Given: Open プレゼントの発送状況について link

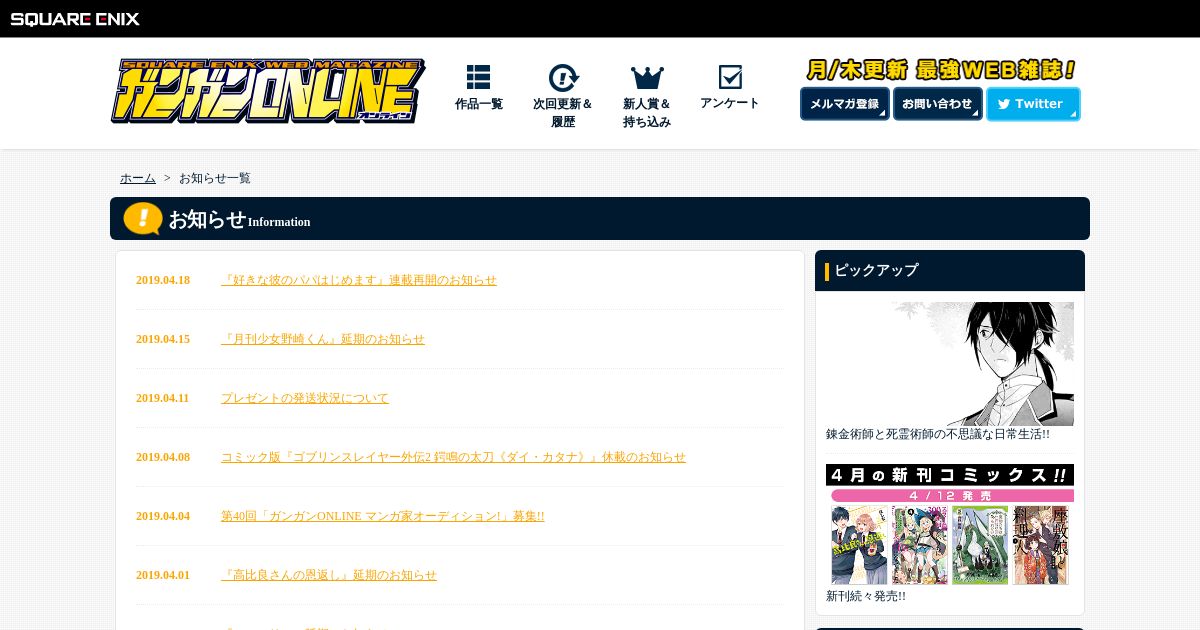Looking at the screenshot, I should point(305,398).
